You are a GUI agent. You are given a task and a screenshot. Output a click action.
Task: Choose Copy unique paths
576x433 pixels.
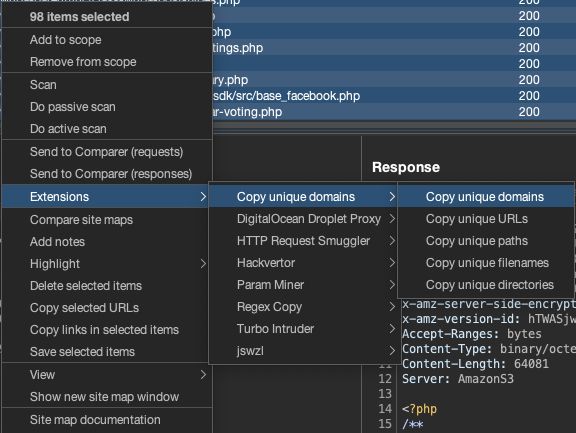[486, 241]
